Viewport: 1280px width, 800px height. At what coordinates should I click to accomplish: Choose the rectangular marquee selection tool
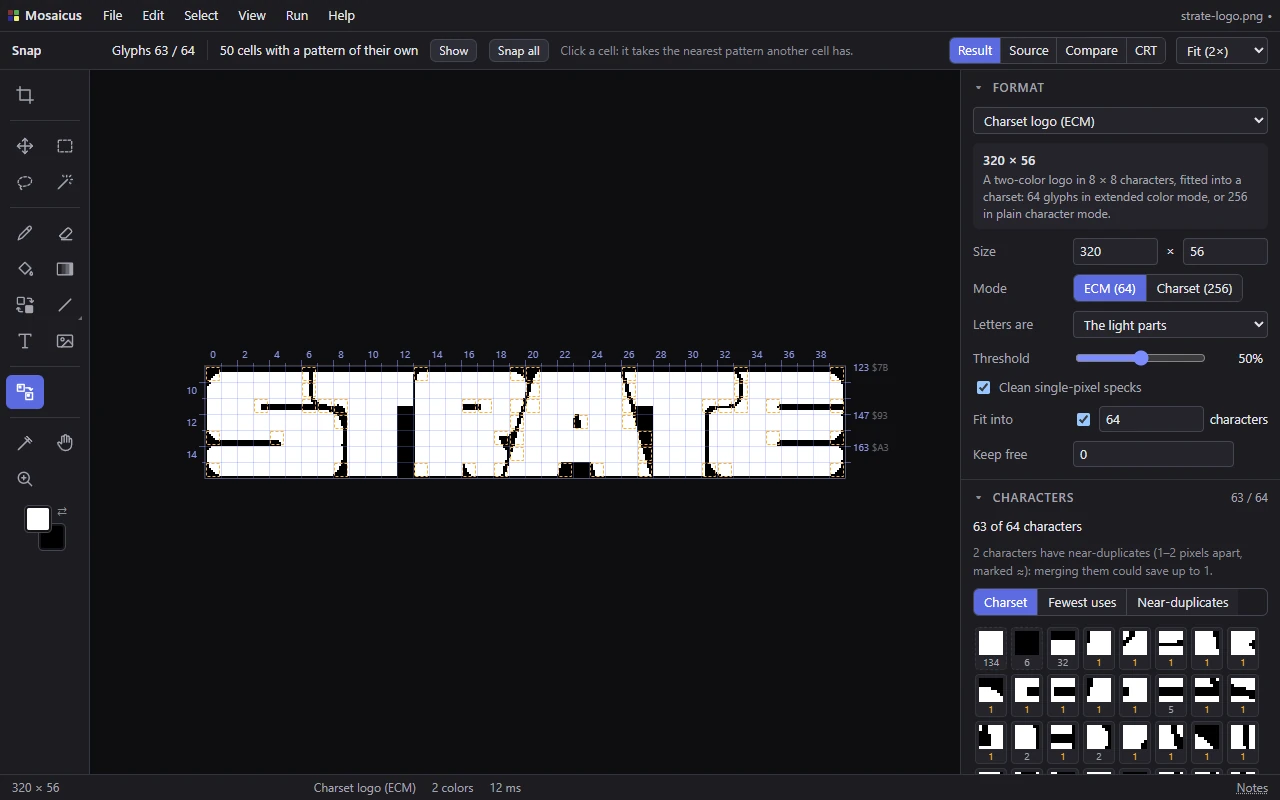(65, 146)
